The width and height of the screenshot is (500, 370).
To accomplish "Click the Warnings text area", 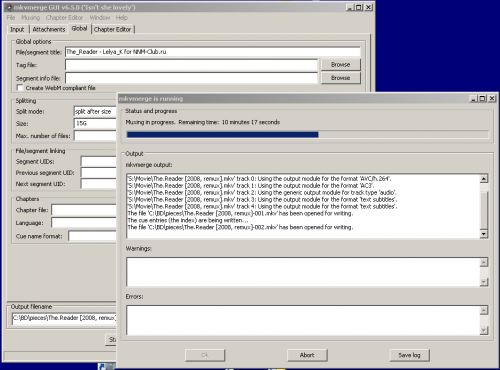I will coord(303,272).
